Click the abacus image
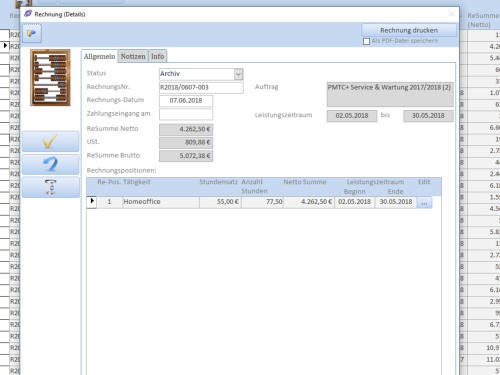 click(x=50, y=77)
